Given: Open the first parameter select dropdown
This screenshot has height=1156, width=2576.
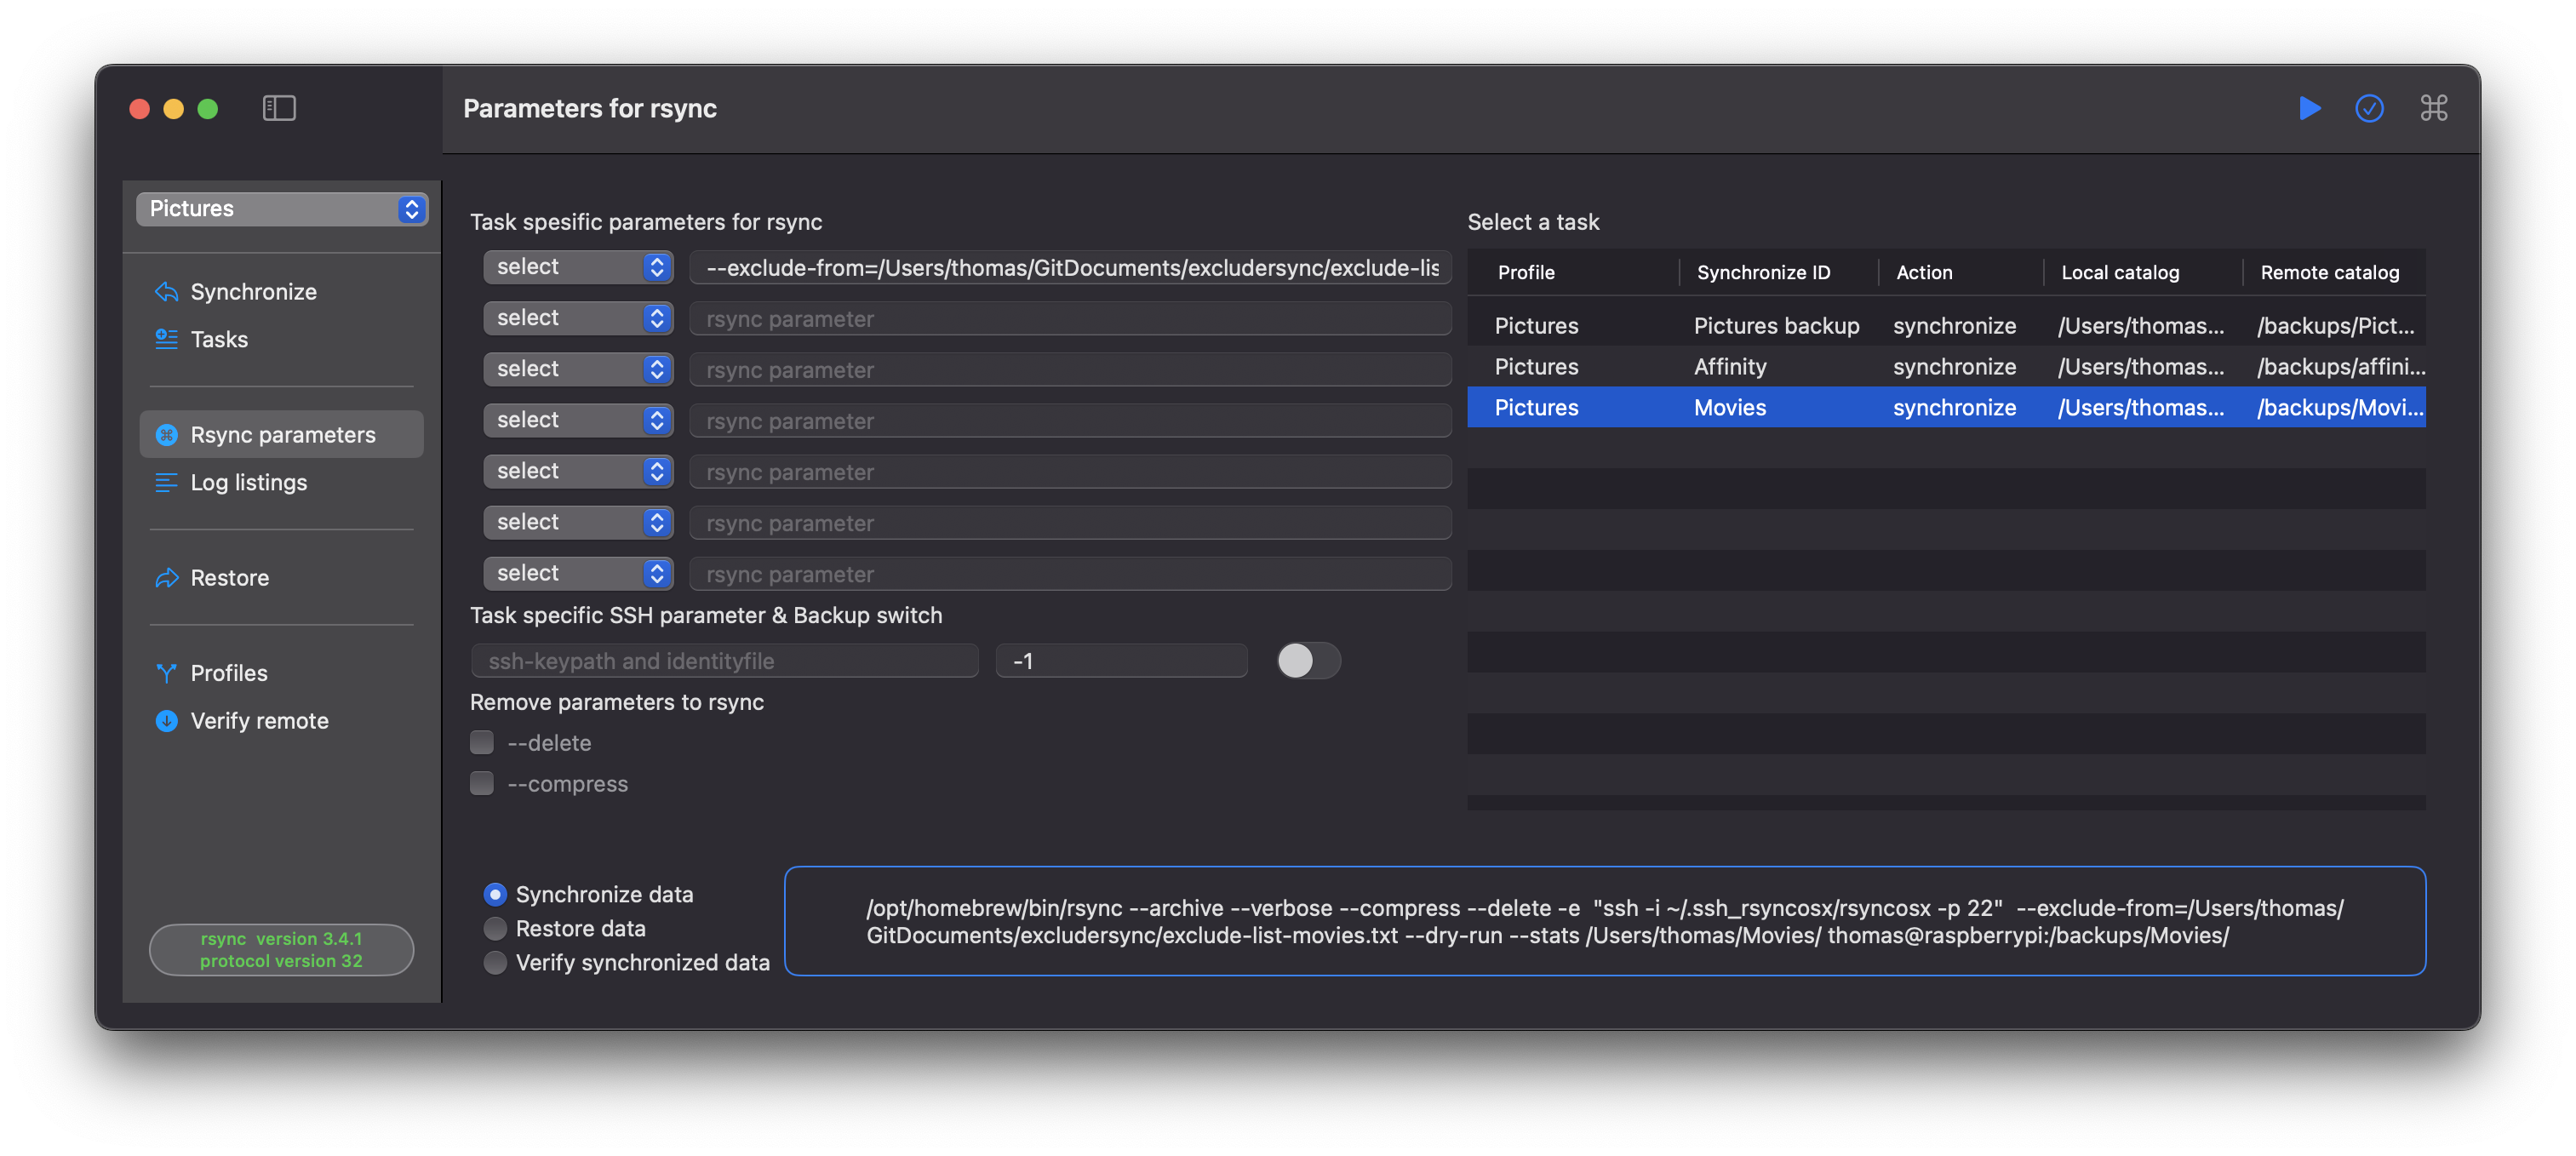Looking at the screenshot, I should coord(578,267).
